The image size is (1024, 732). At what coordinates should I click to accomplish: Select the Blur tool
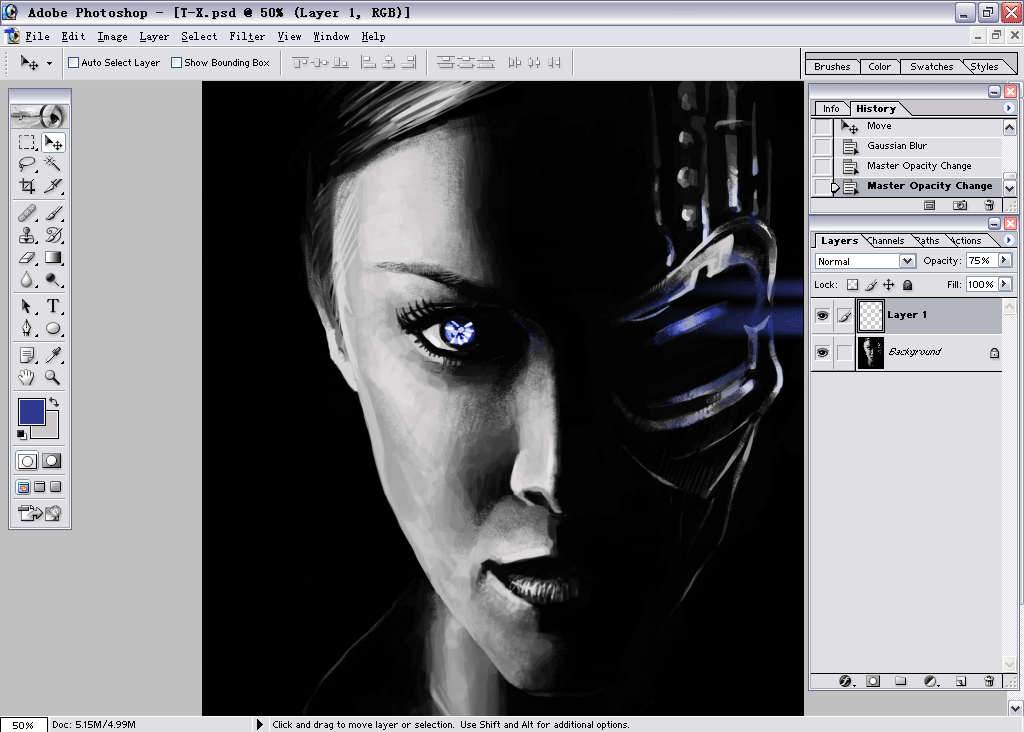(x=27, y=279)
